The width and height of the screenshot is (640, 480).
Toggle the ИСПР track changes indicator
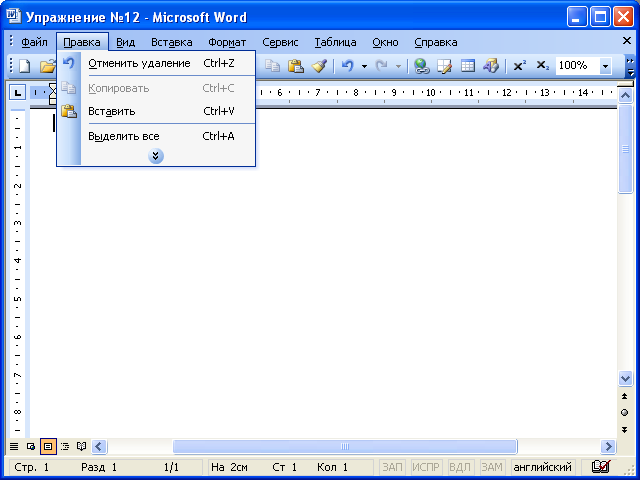click(426, 467)
